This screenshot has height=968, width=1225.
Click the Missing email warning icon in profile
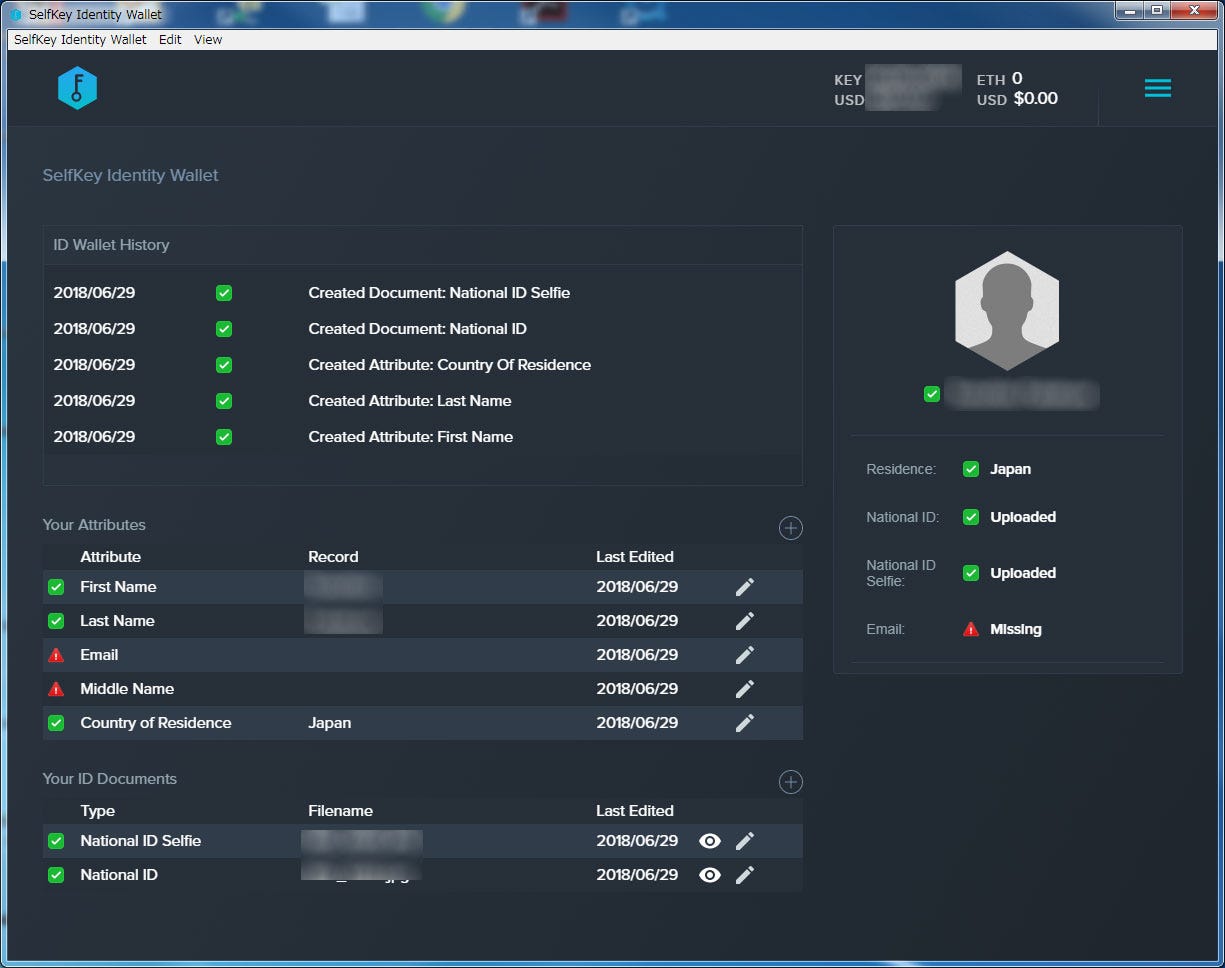pos(970,629)
